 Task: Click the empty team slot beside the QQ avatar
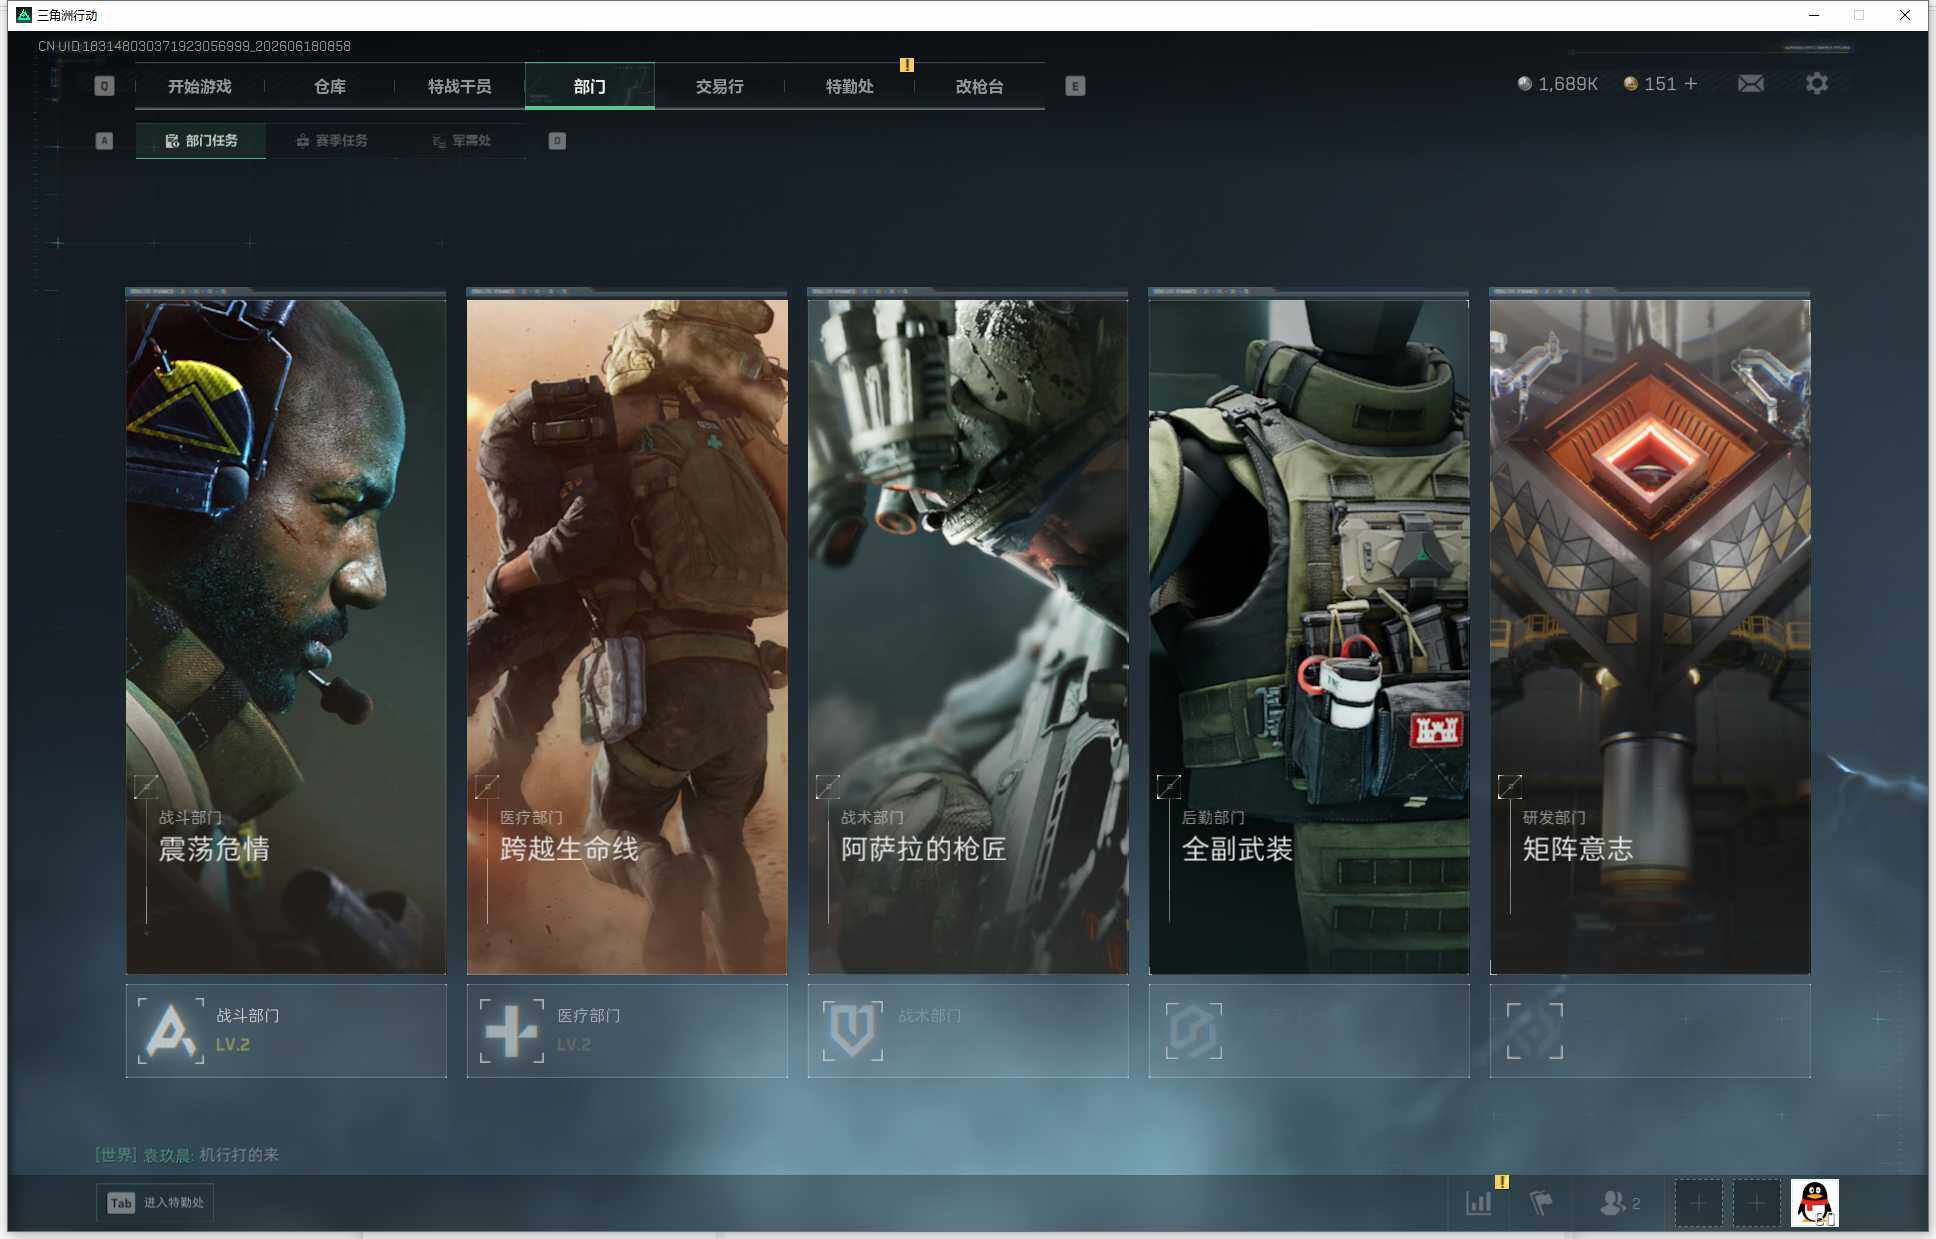click(x=1757, y=1203)
